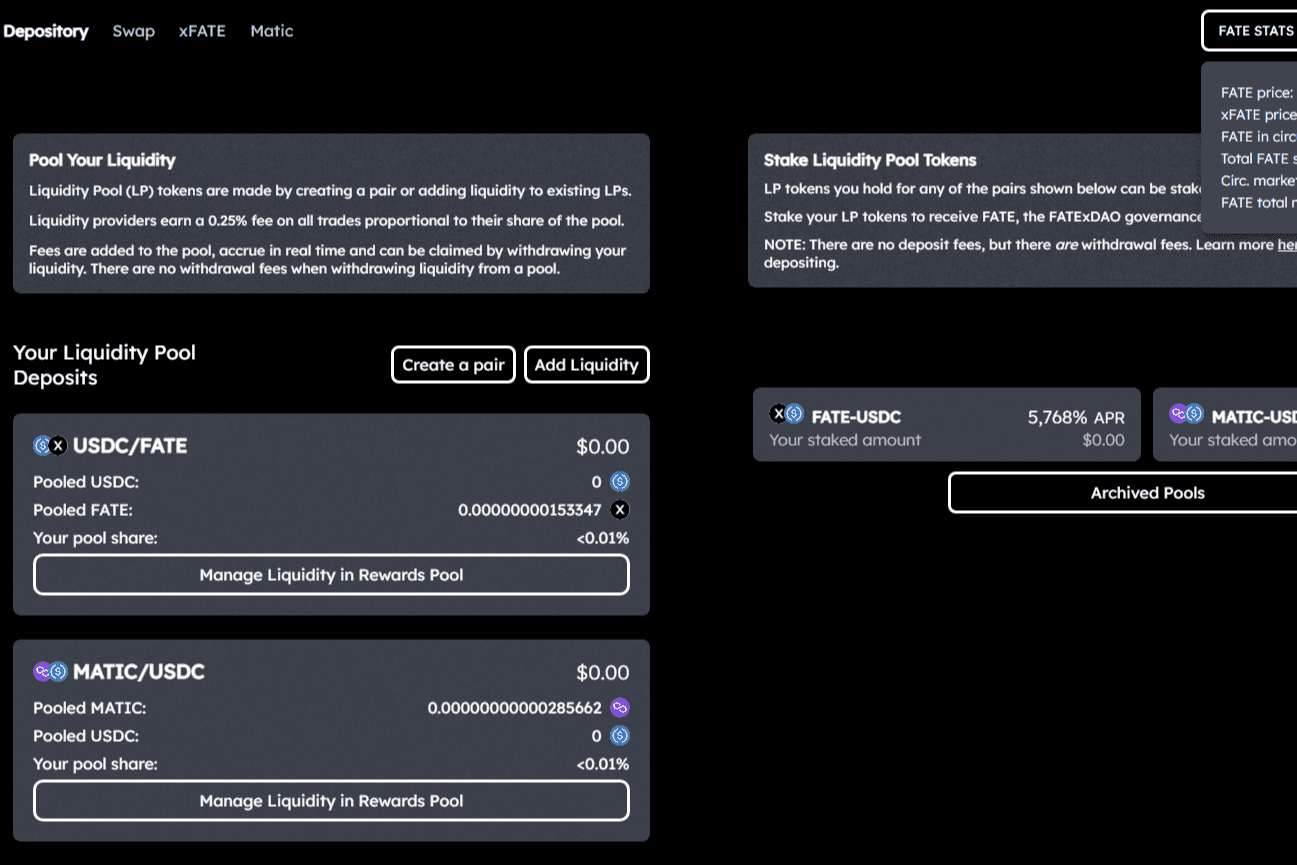
Task: Open the Swap page from the navigation
Action: (133, 31)
